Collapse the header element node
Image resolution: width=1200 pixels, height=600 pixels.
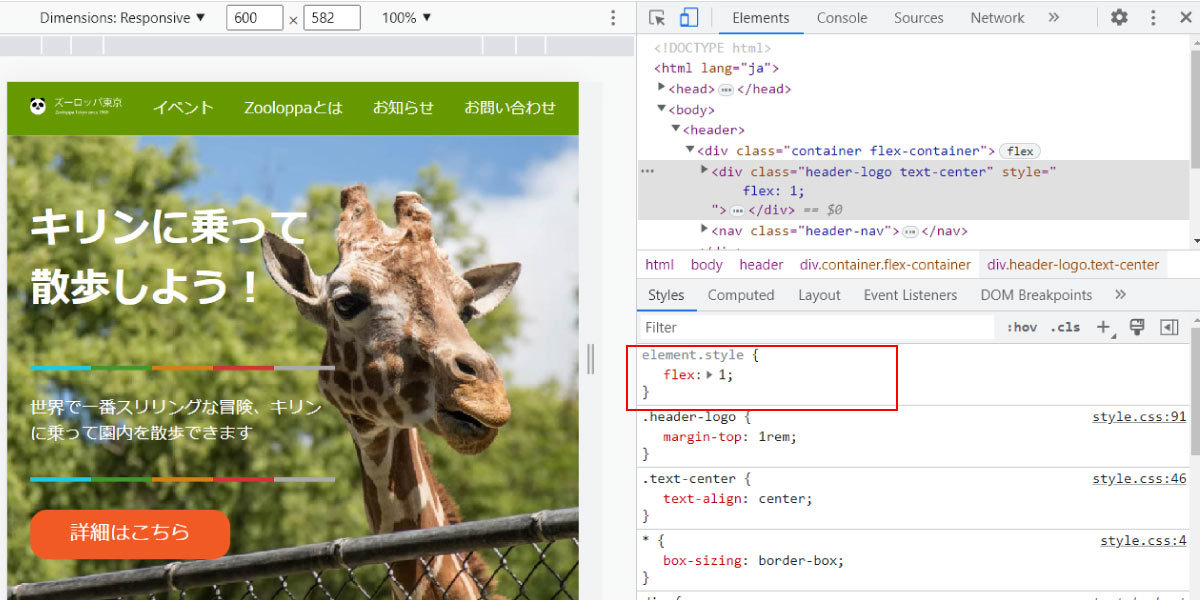676,129
